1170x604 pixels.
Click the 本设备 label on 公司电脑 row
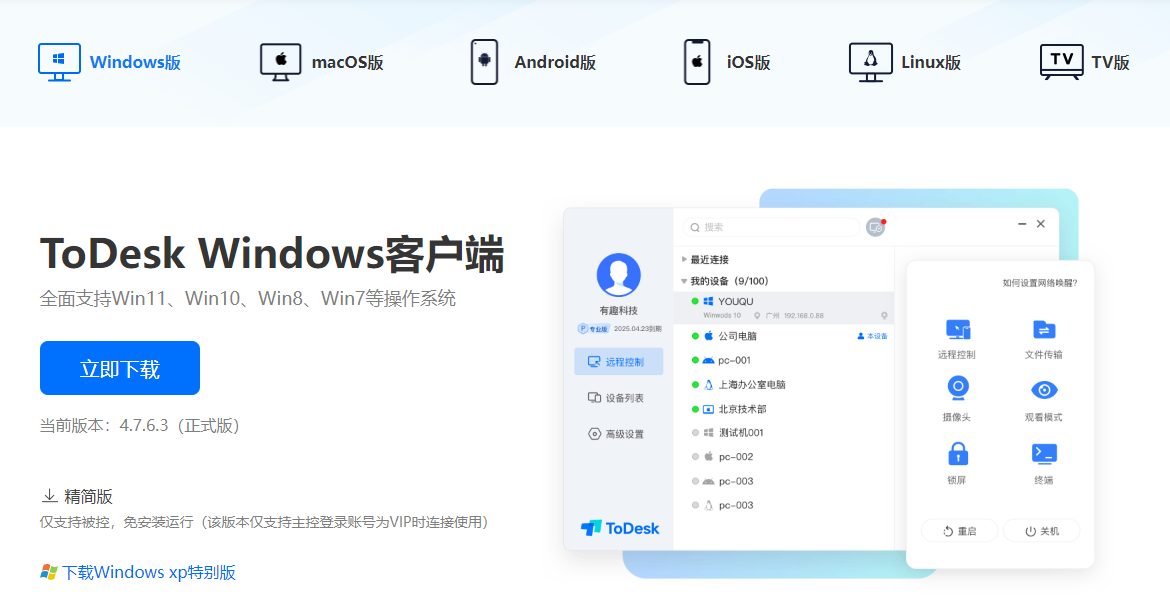coord(872,337)
